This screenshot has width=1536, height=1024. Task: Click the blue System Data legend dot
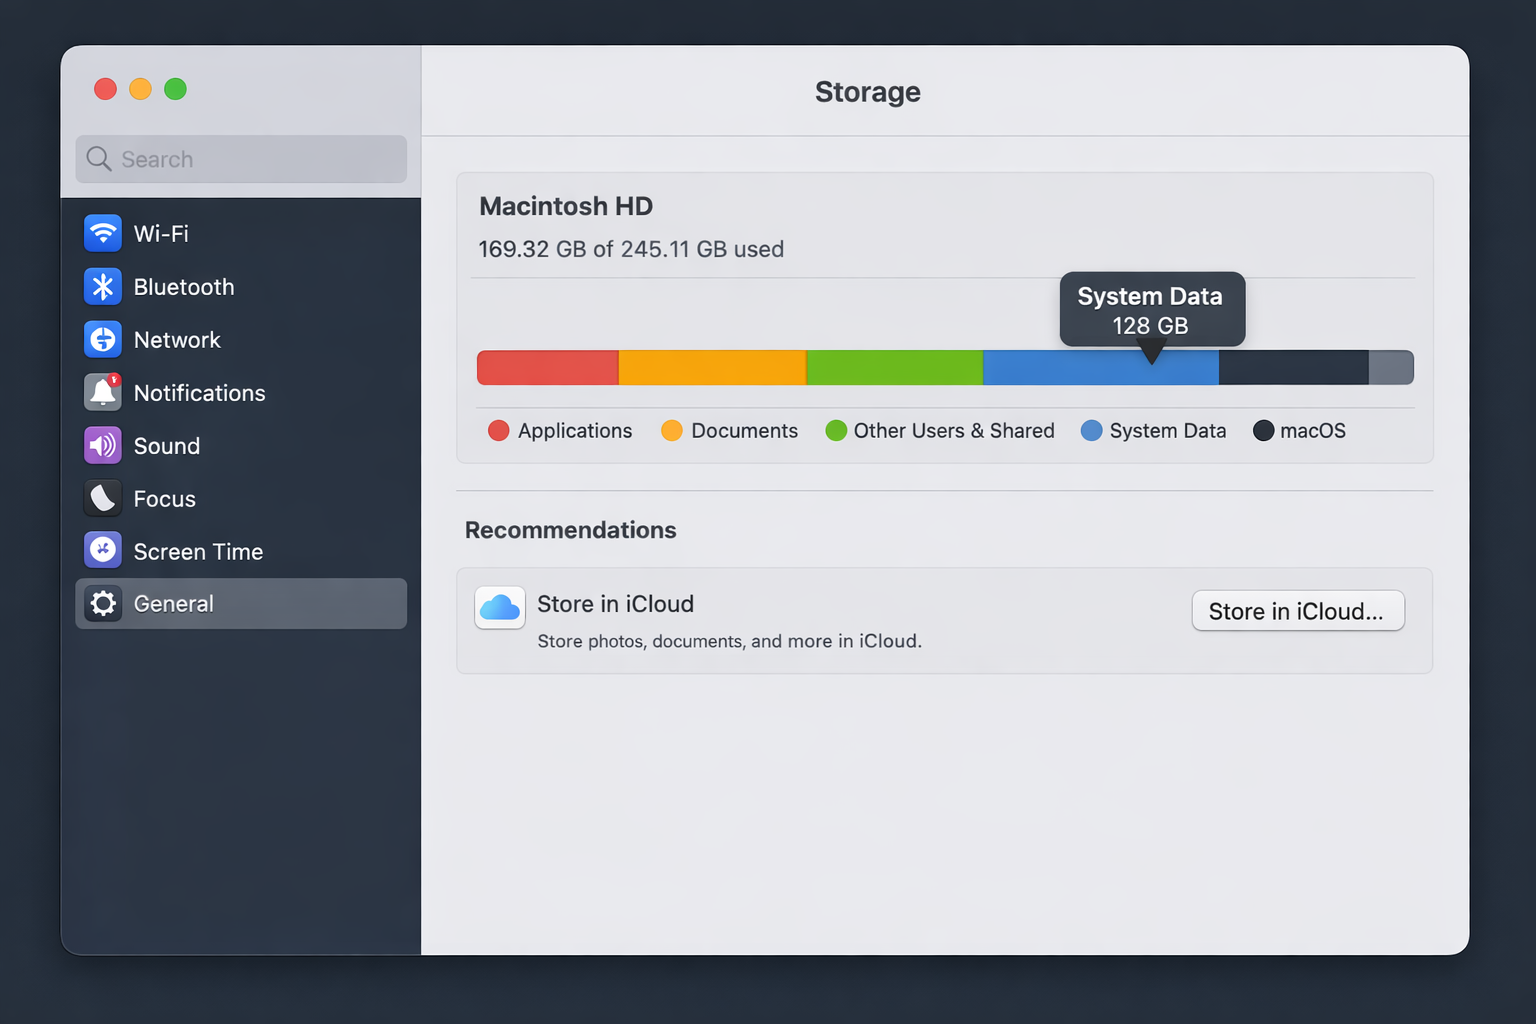click(1092, 431)
